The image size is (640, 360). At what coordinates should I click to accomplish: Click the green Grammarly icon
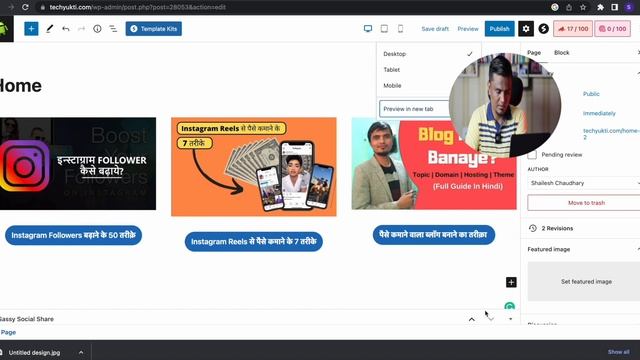pyautogui.click(x=509, y=306)
